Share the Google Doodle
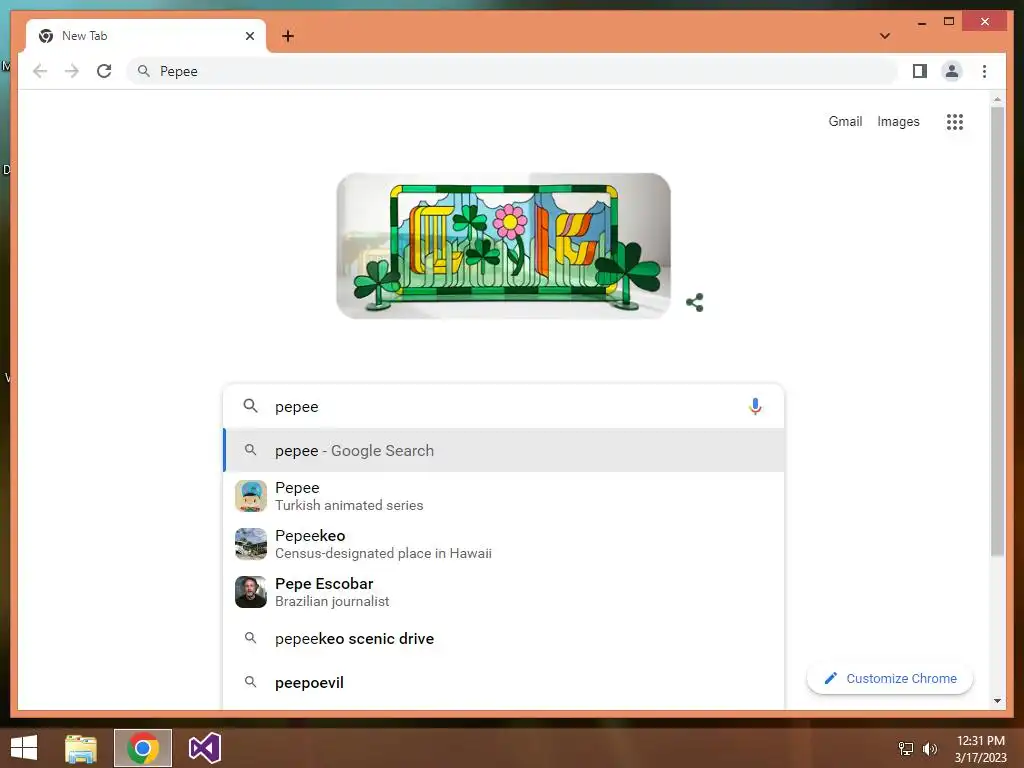 pyautogui.click(x=695, y=302)
